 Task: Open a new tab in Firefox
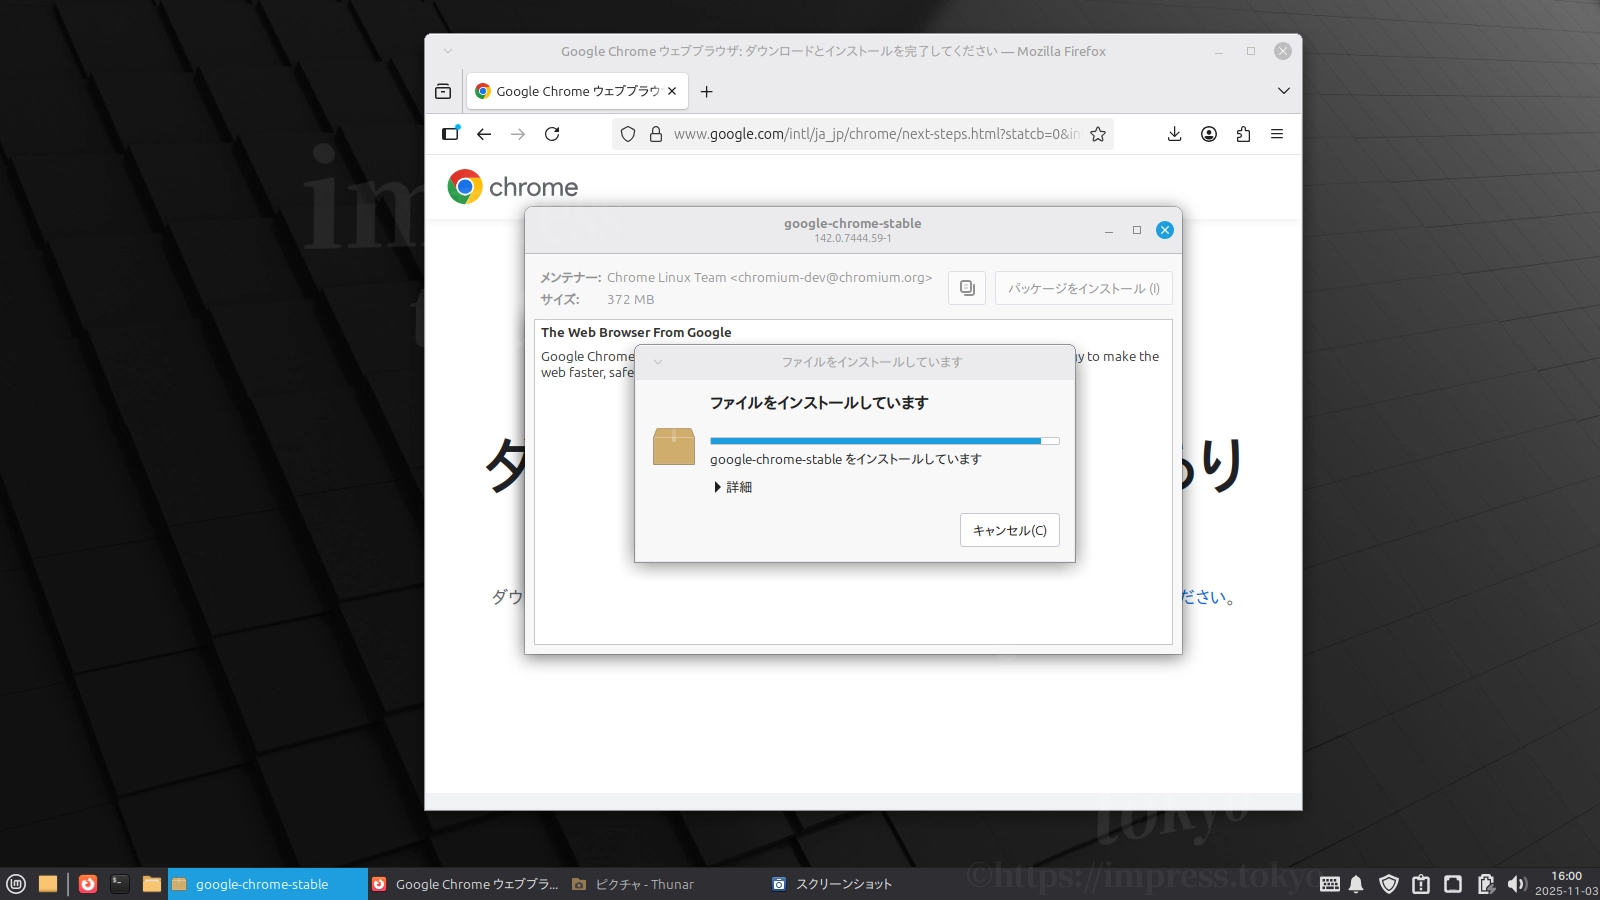[707, 92]
